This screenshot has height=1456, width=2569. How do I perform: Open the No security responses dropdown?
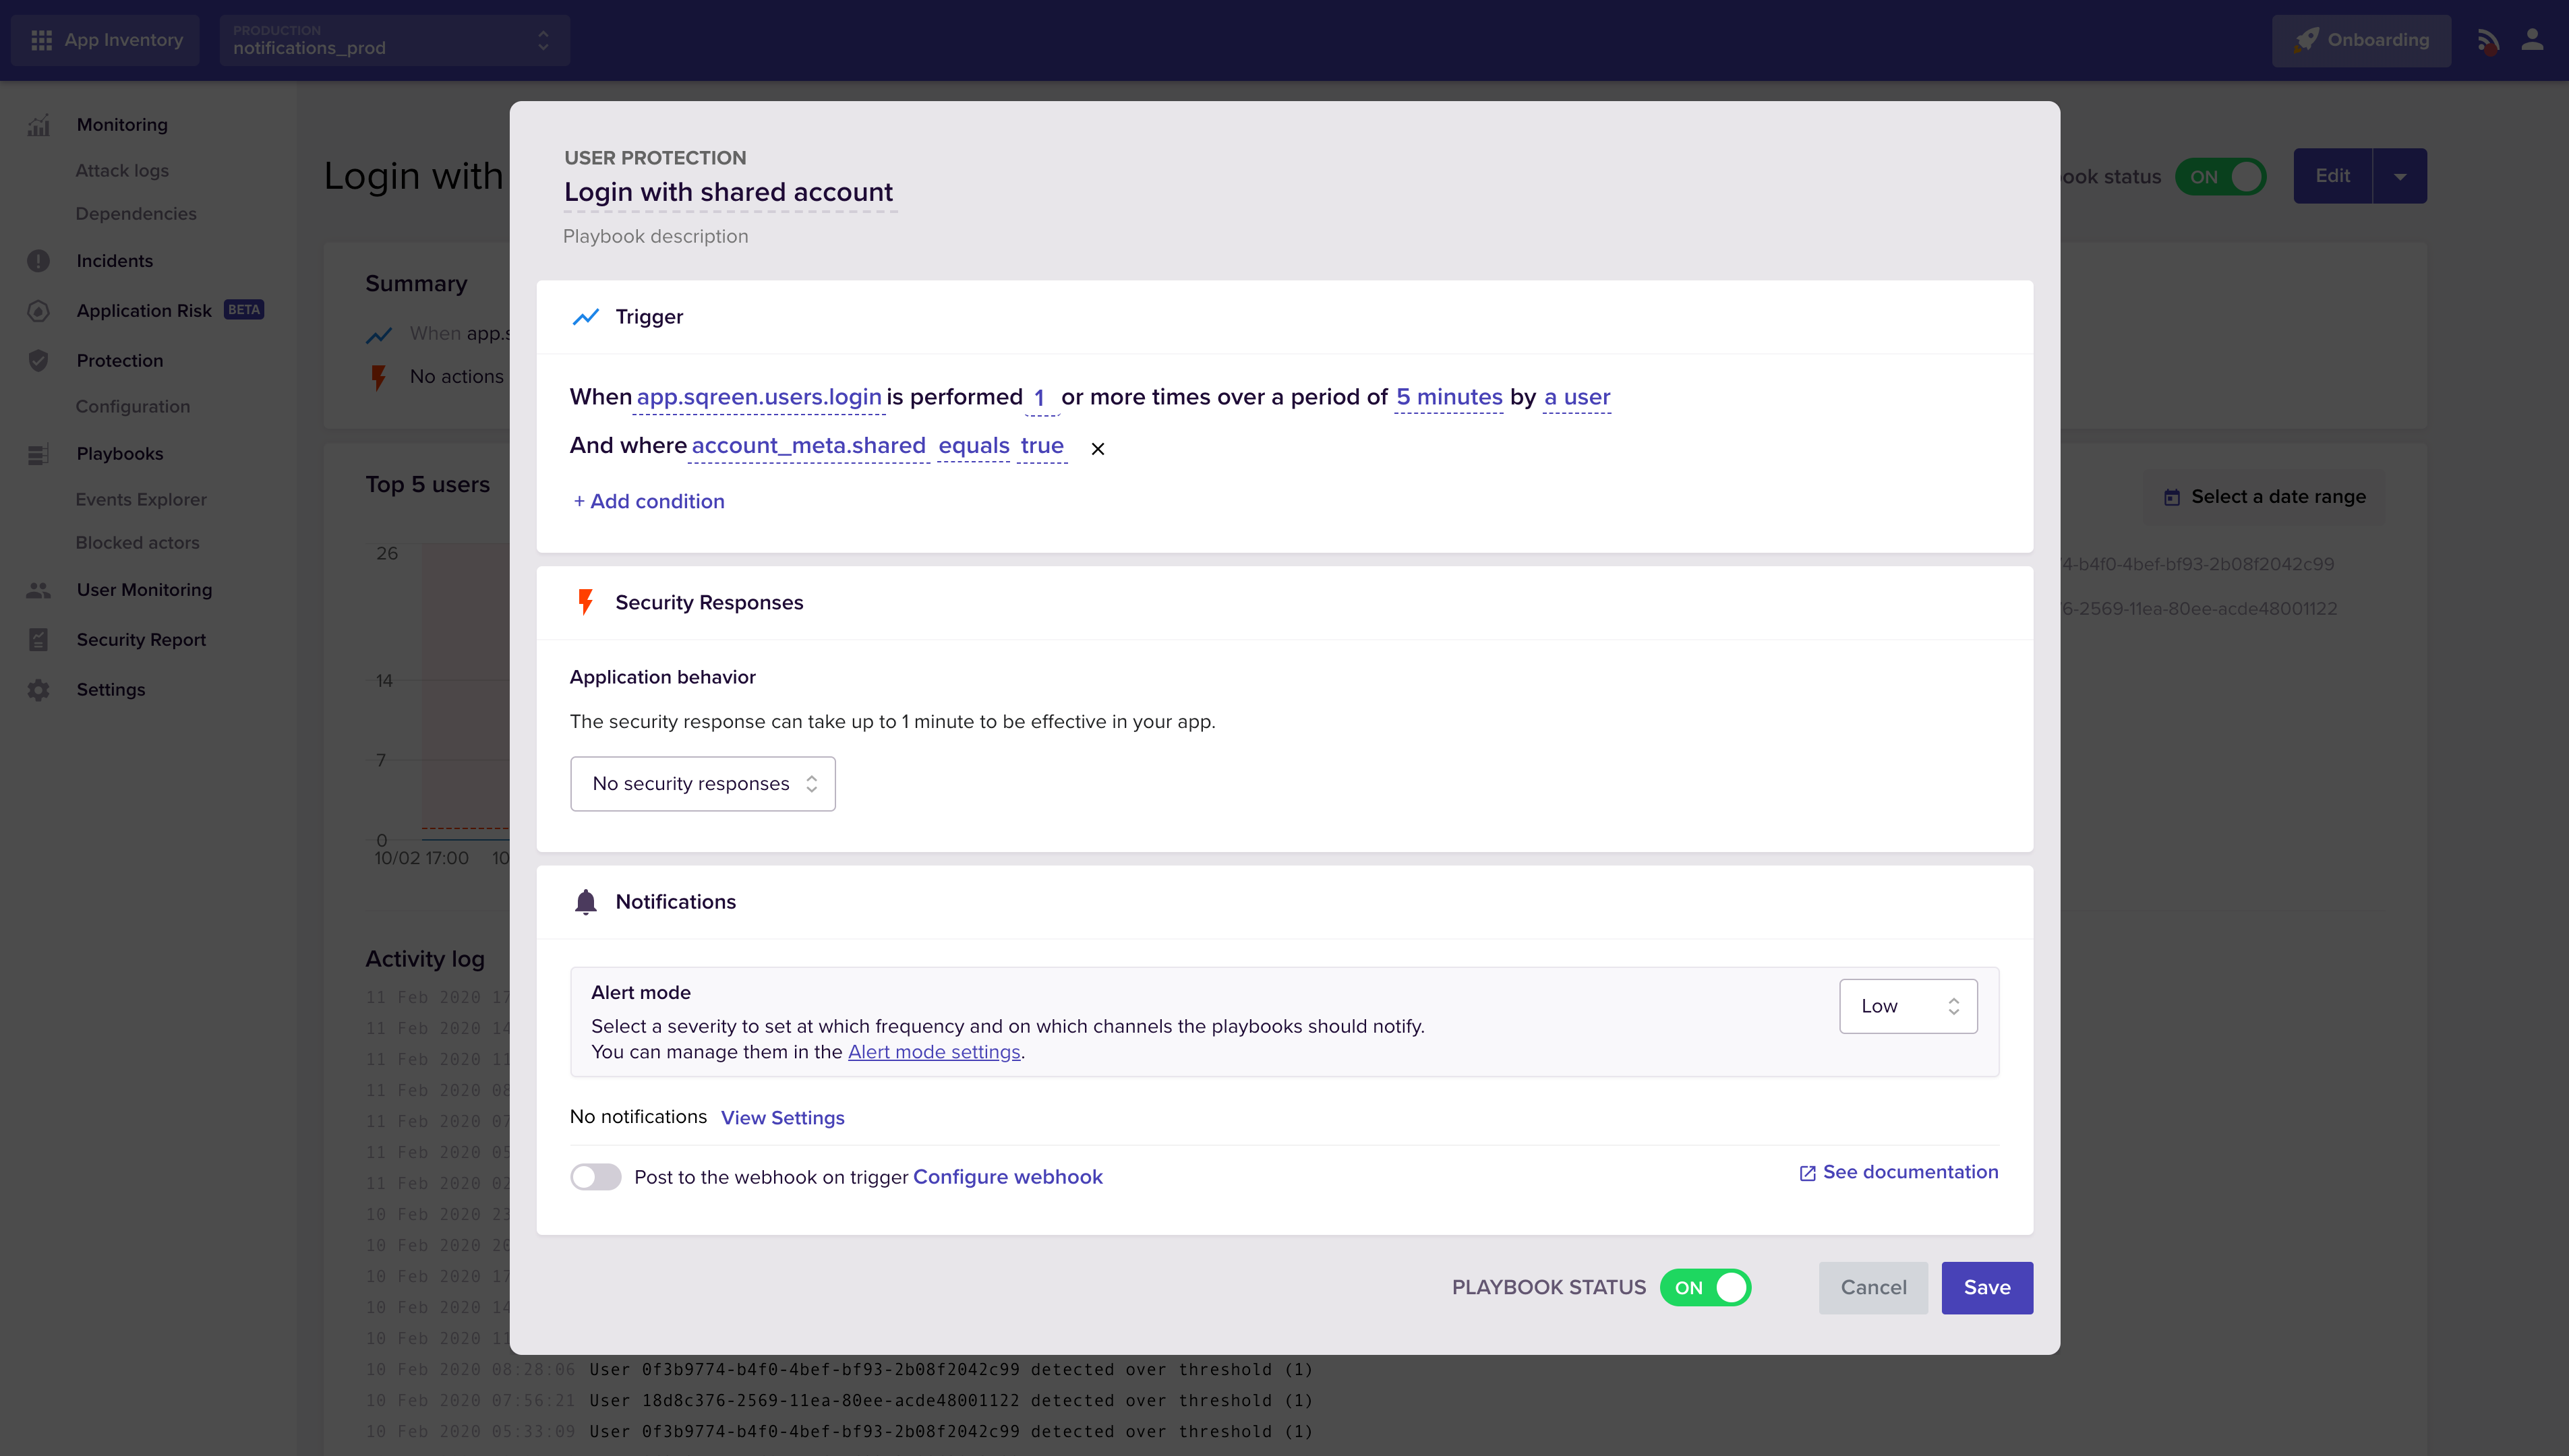point(702,784)
